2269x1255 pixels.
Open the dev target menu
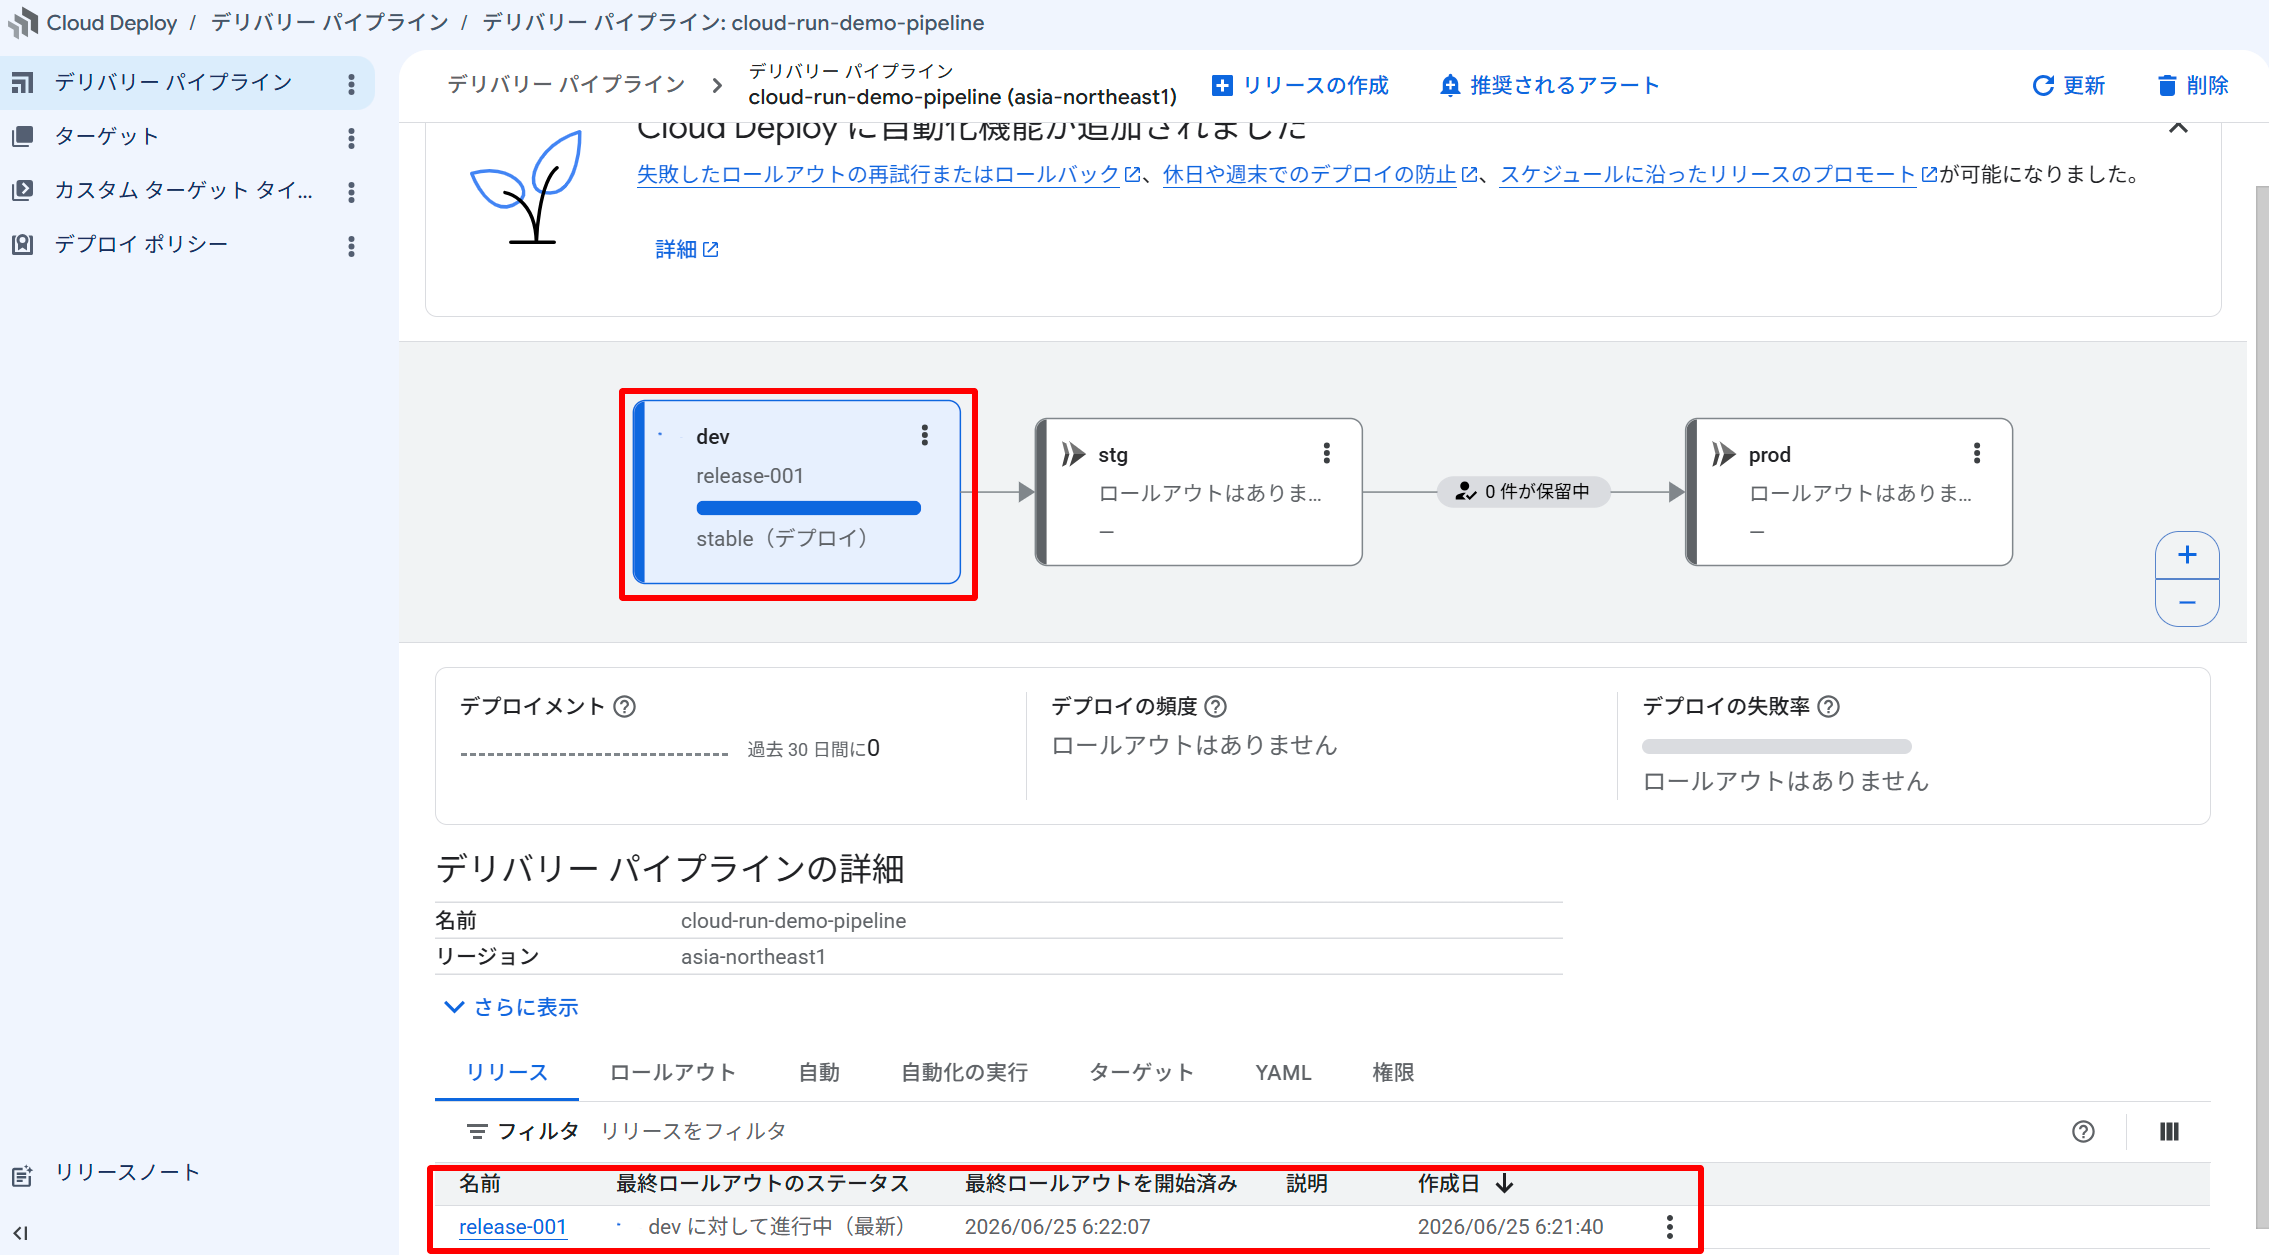coord(924,435)
